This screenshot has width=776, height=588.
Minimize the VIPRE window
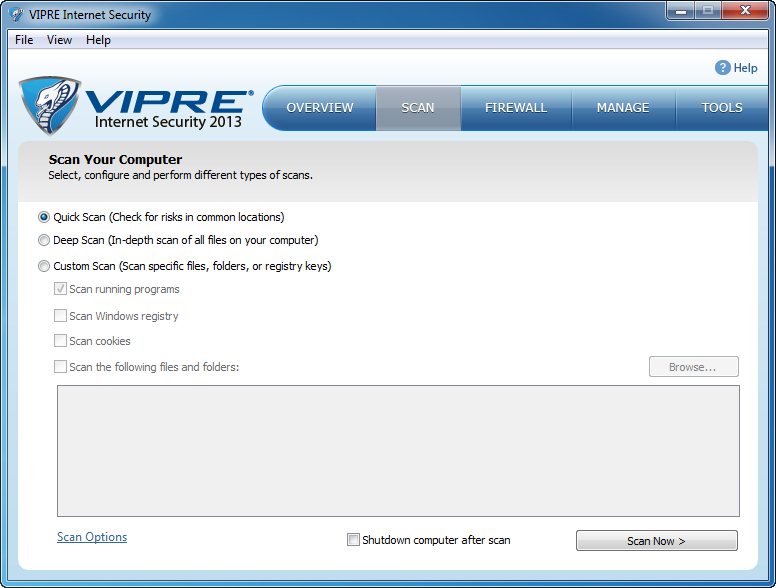pos(681,10)
